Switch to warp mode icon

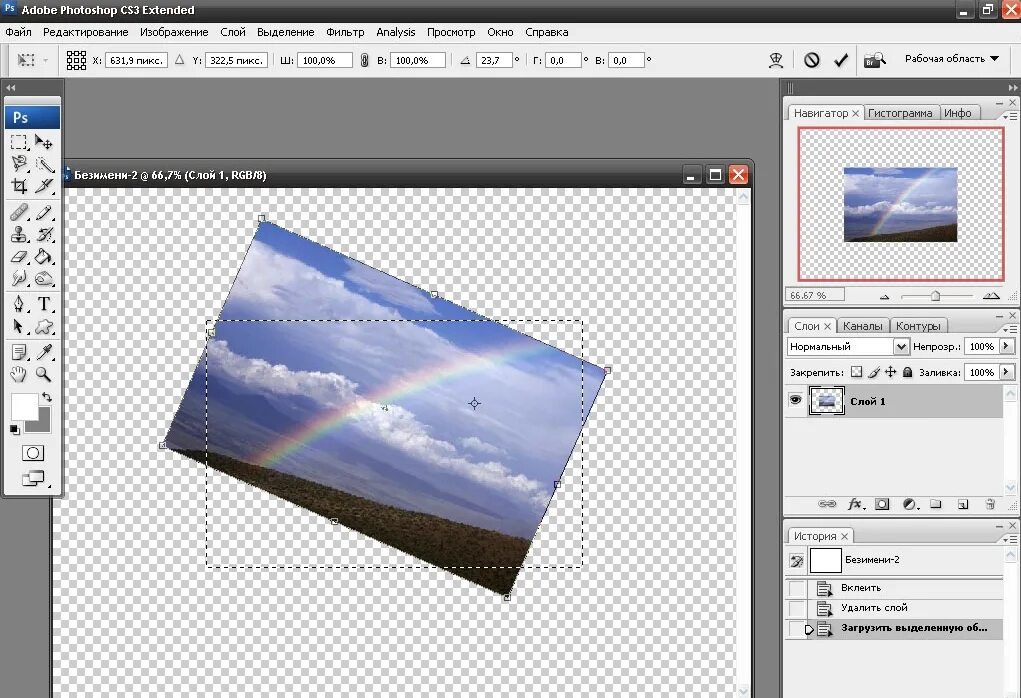point(776,61)
